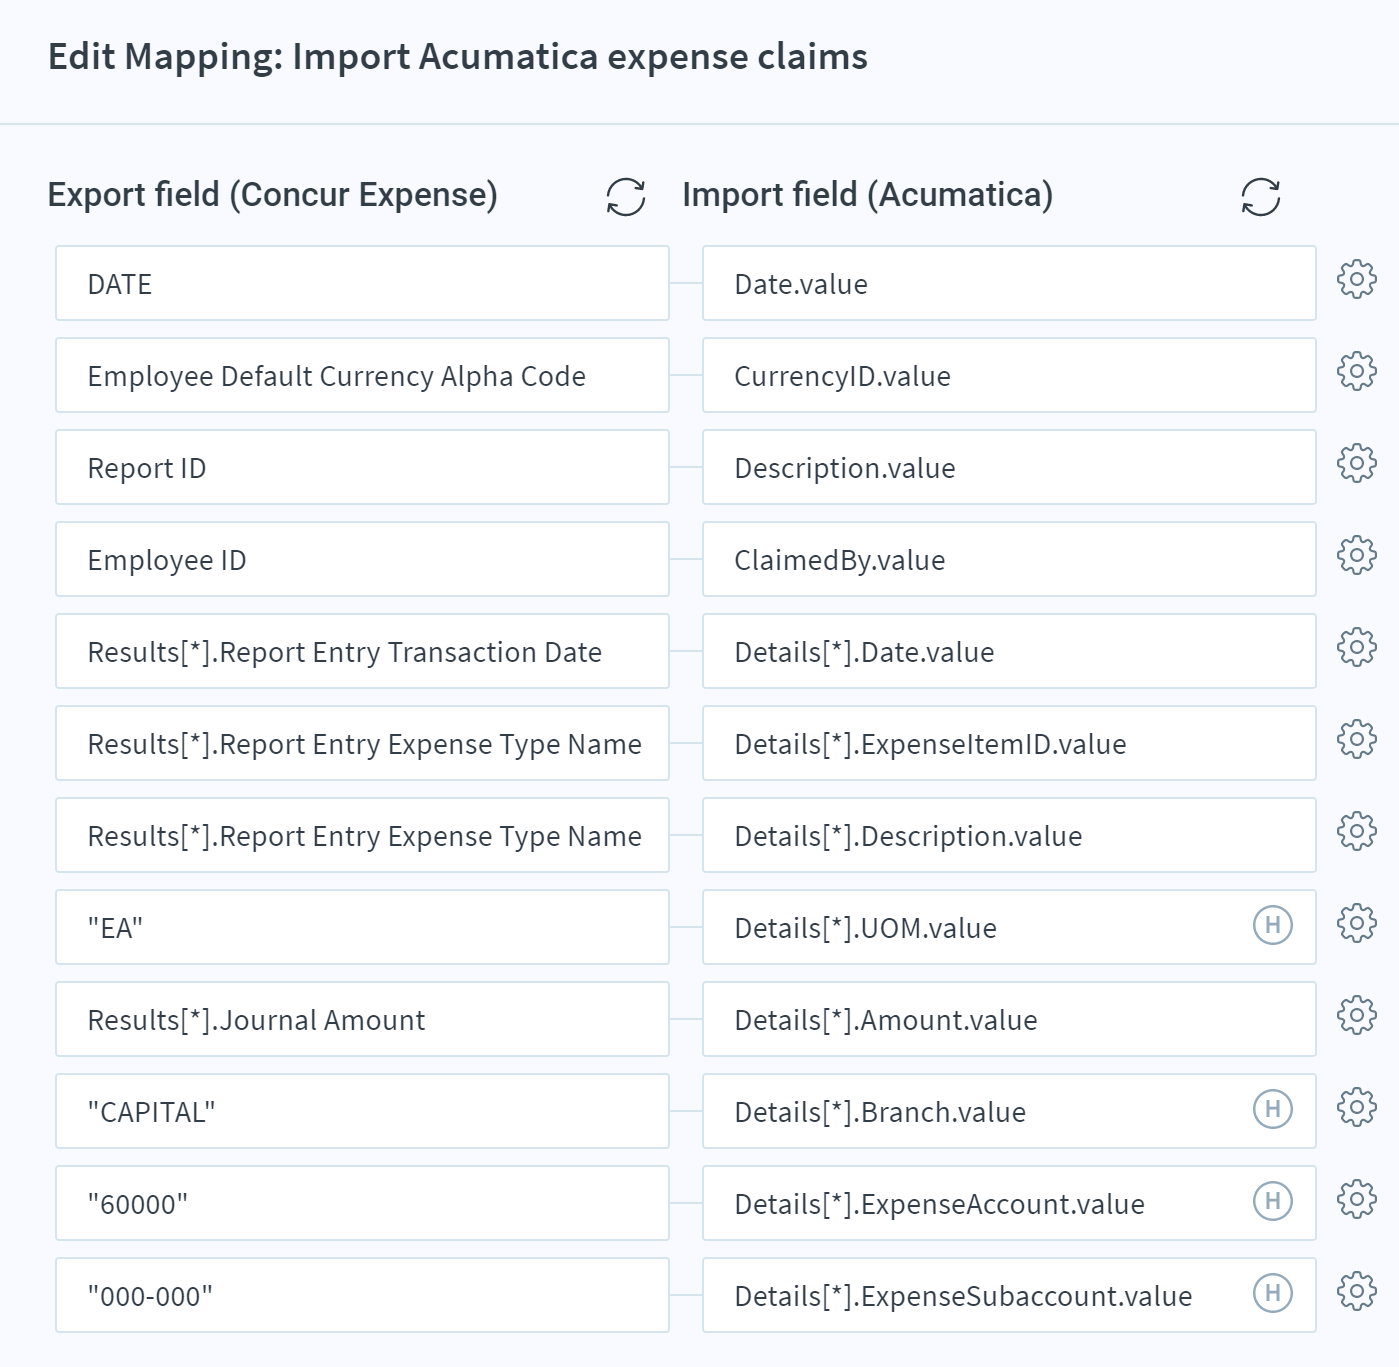Click hard-coded H badge in ExpenseSubaccount.value field
Image resolution: width=1399 pixels, height=1367 pixels.
pos(1273,1293)
